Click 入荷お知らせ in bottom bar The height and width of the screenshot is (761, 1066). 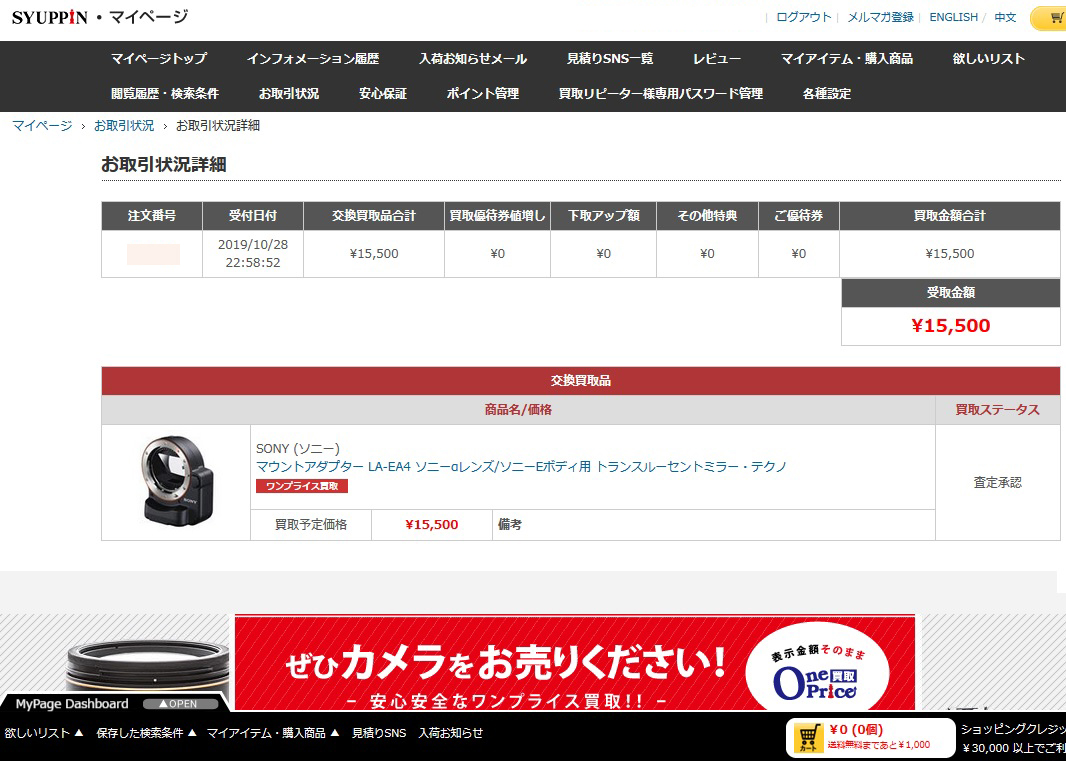[x=451, y=733]
